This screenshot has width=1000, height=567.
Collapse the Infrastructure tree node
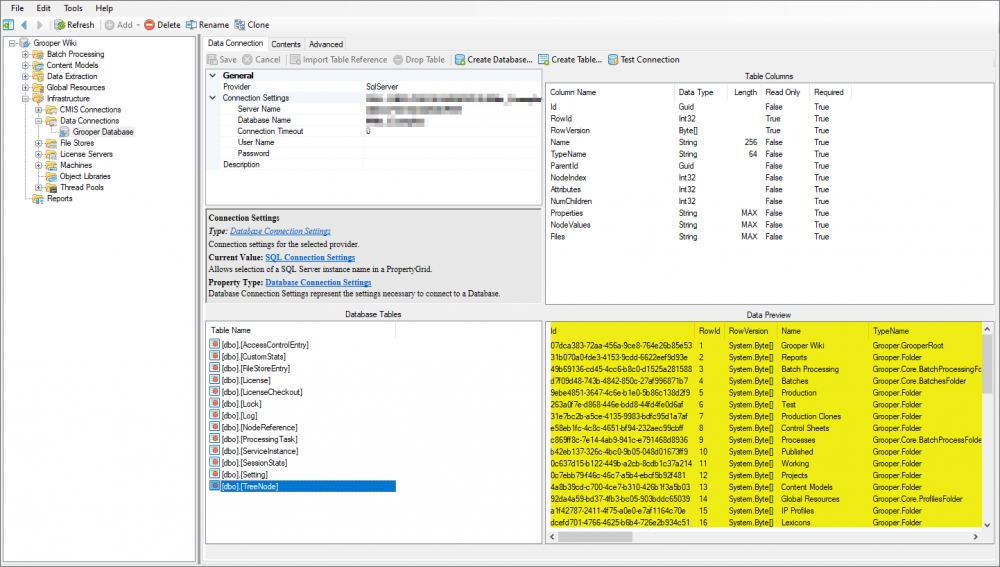coord(26,99)
